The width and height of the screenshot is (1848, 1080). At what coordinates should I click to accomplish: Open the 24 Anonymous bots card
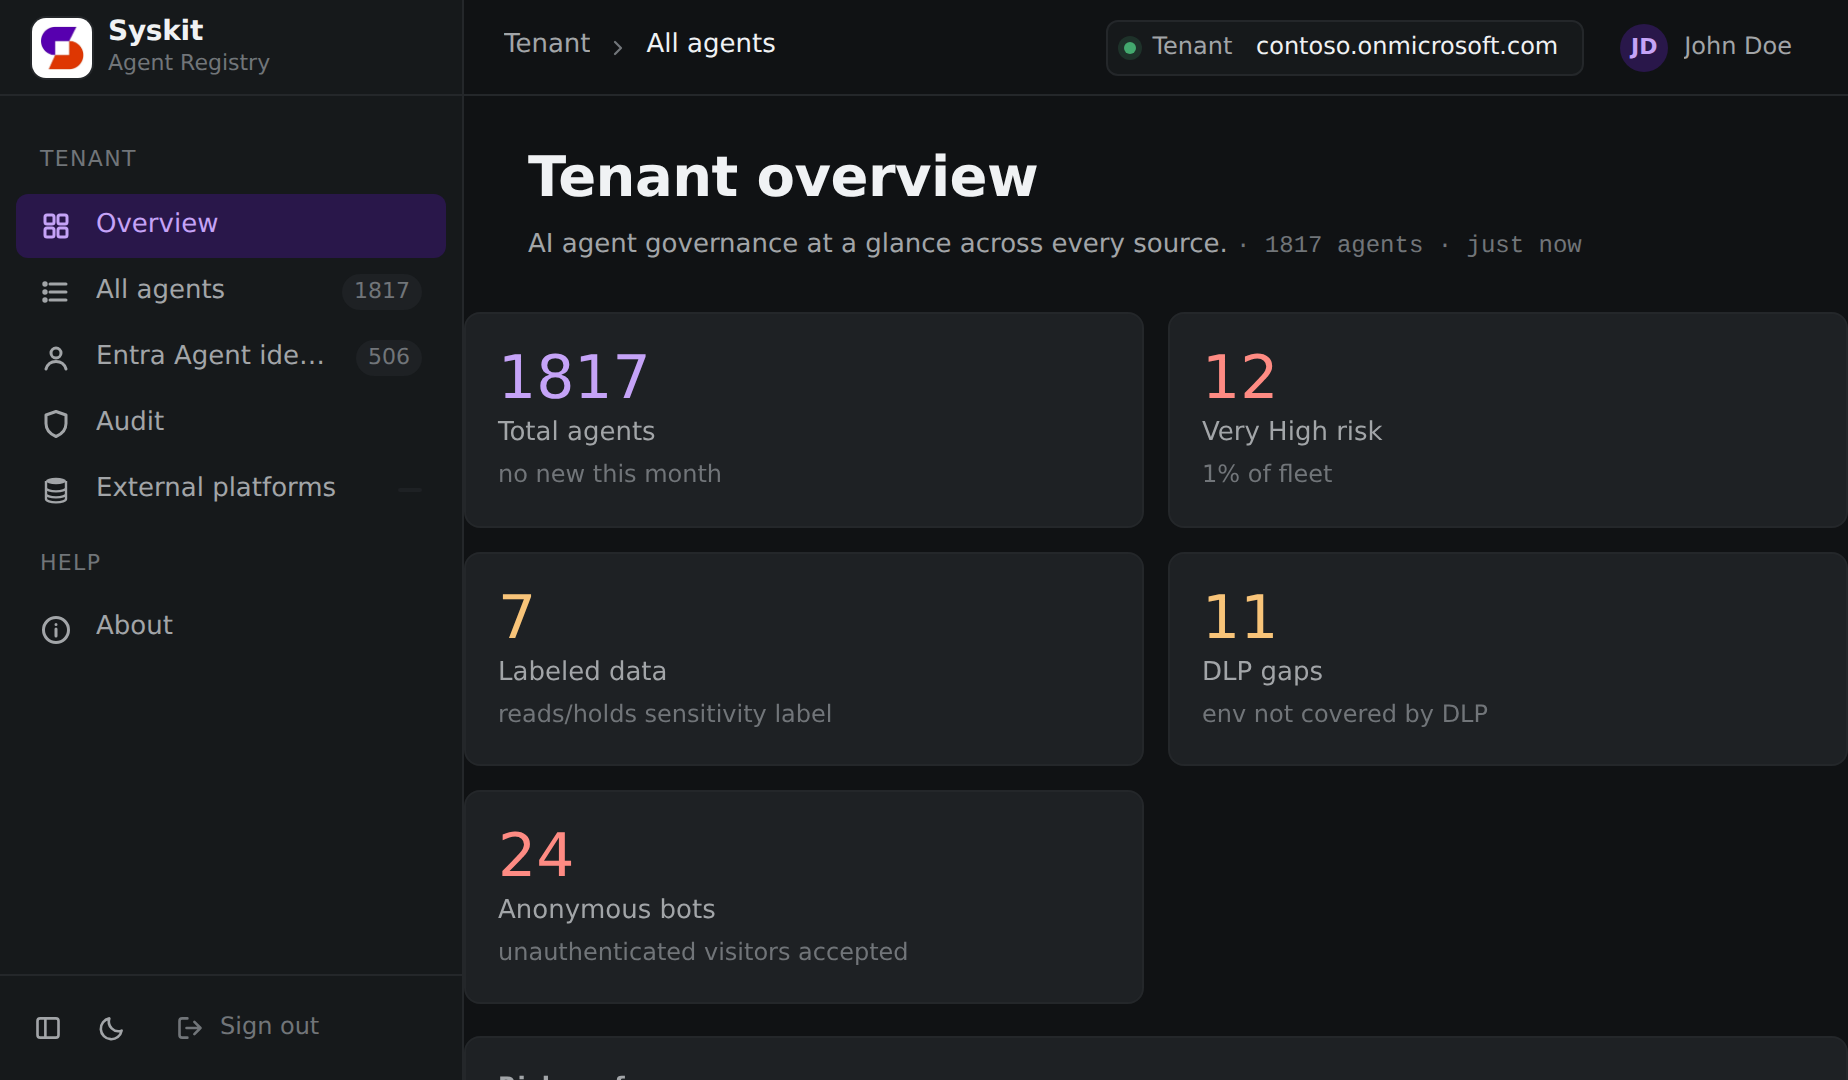(x=804, y=897)
